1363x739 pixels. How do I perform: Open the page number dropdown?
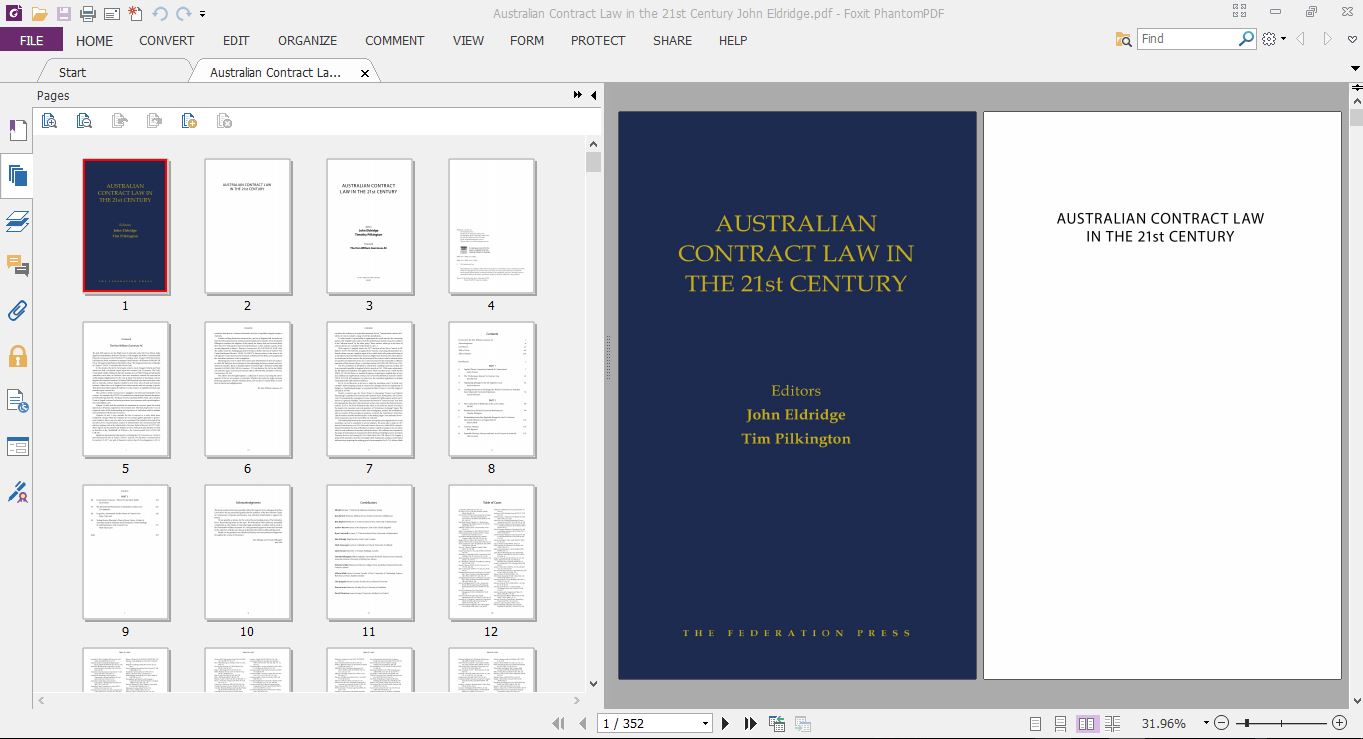coord(705,723)
